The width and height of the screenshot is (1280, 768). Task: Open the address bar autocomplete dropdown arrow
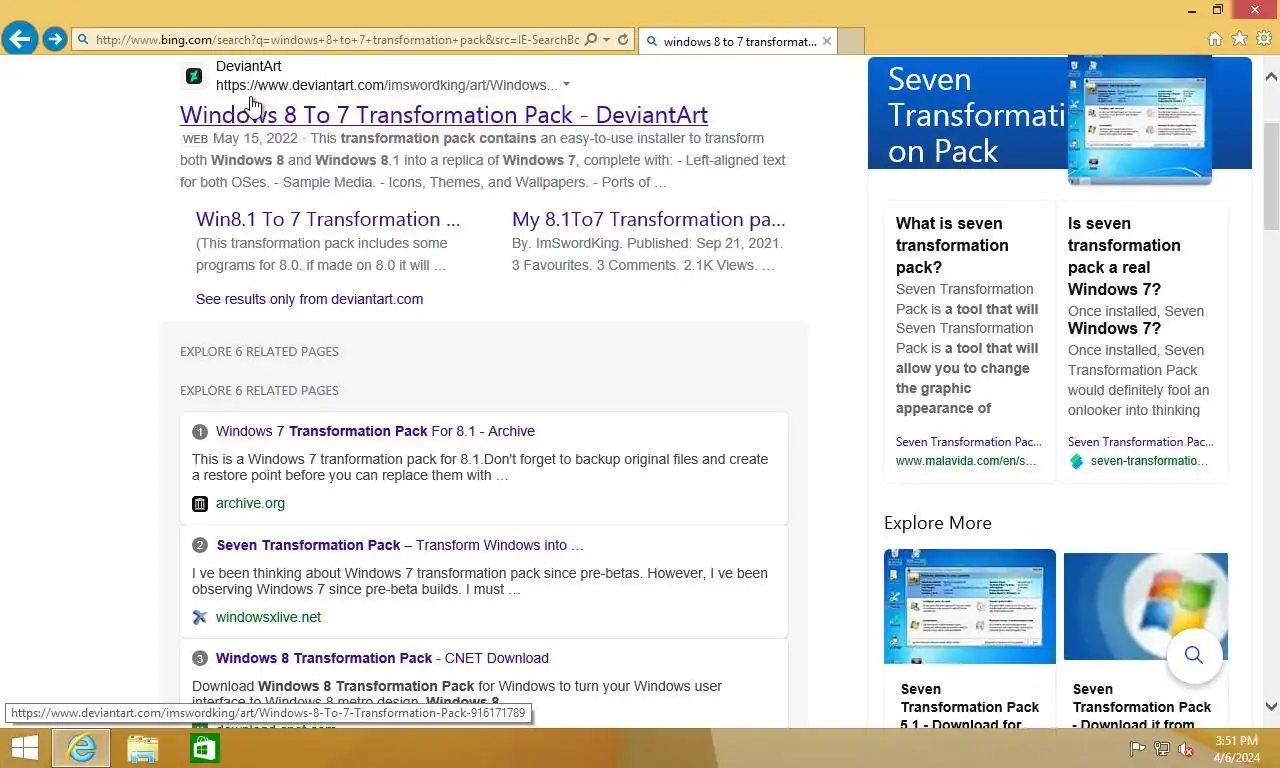[606, 40]
